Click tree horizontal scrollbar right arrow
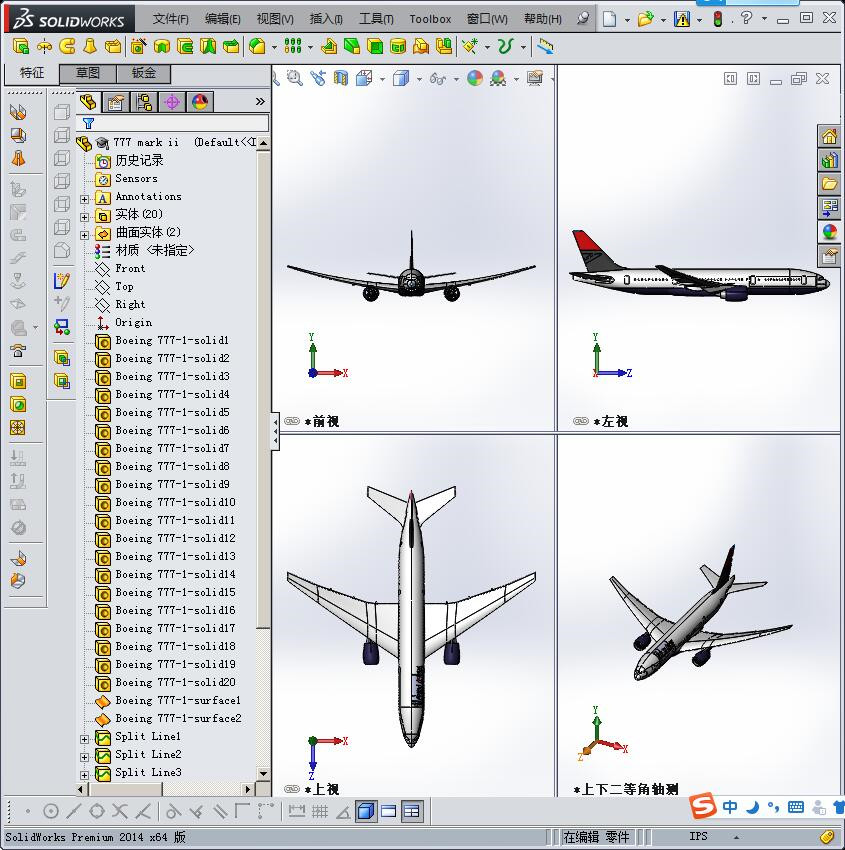The width and height of the screenshot is (845, 850). click(248, 789)
